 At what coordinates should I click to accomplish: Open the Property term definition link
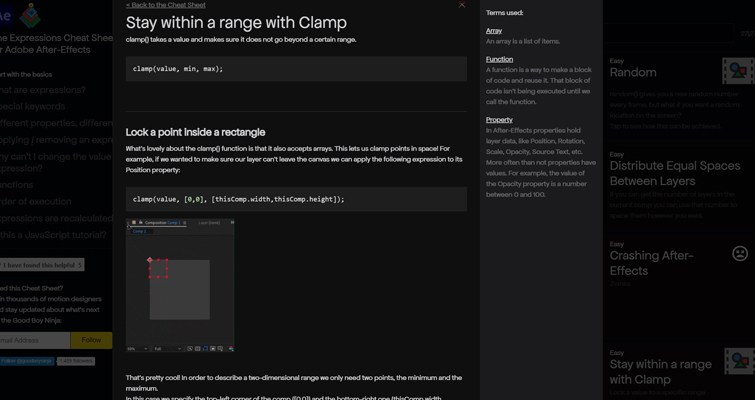coord(499,119)
